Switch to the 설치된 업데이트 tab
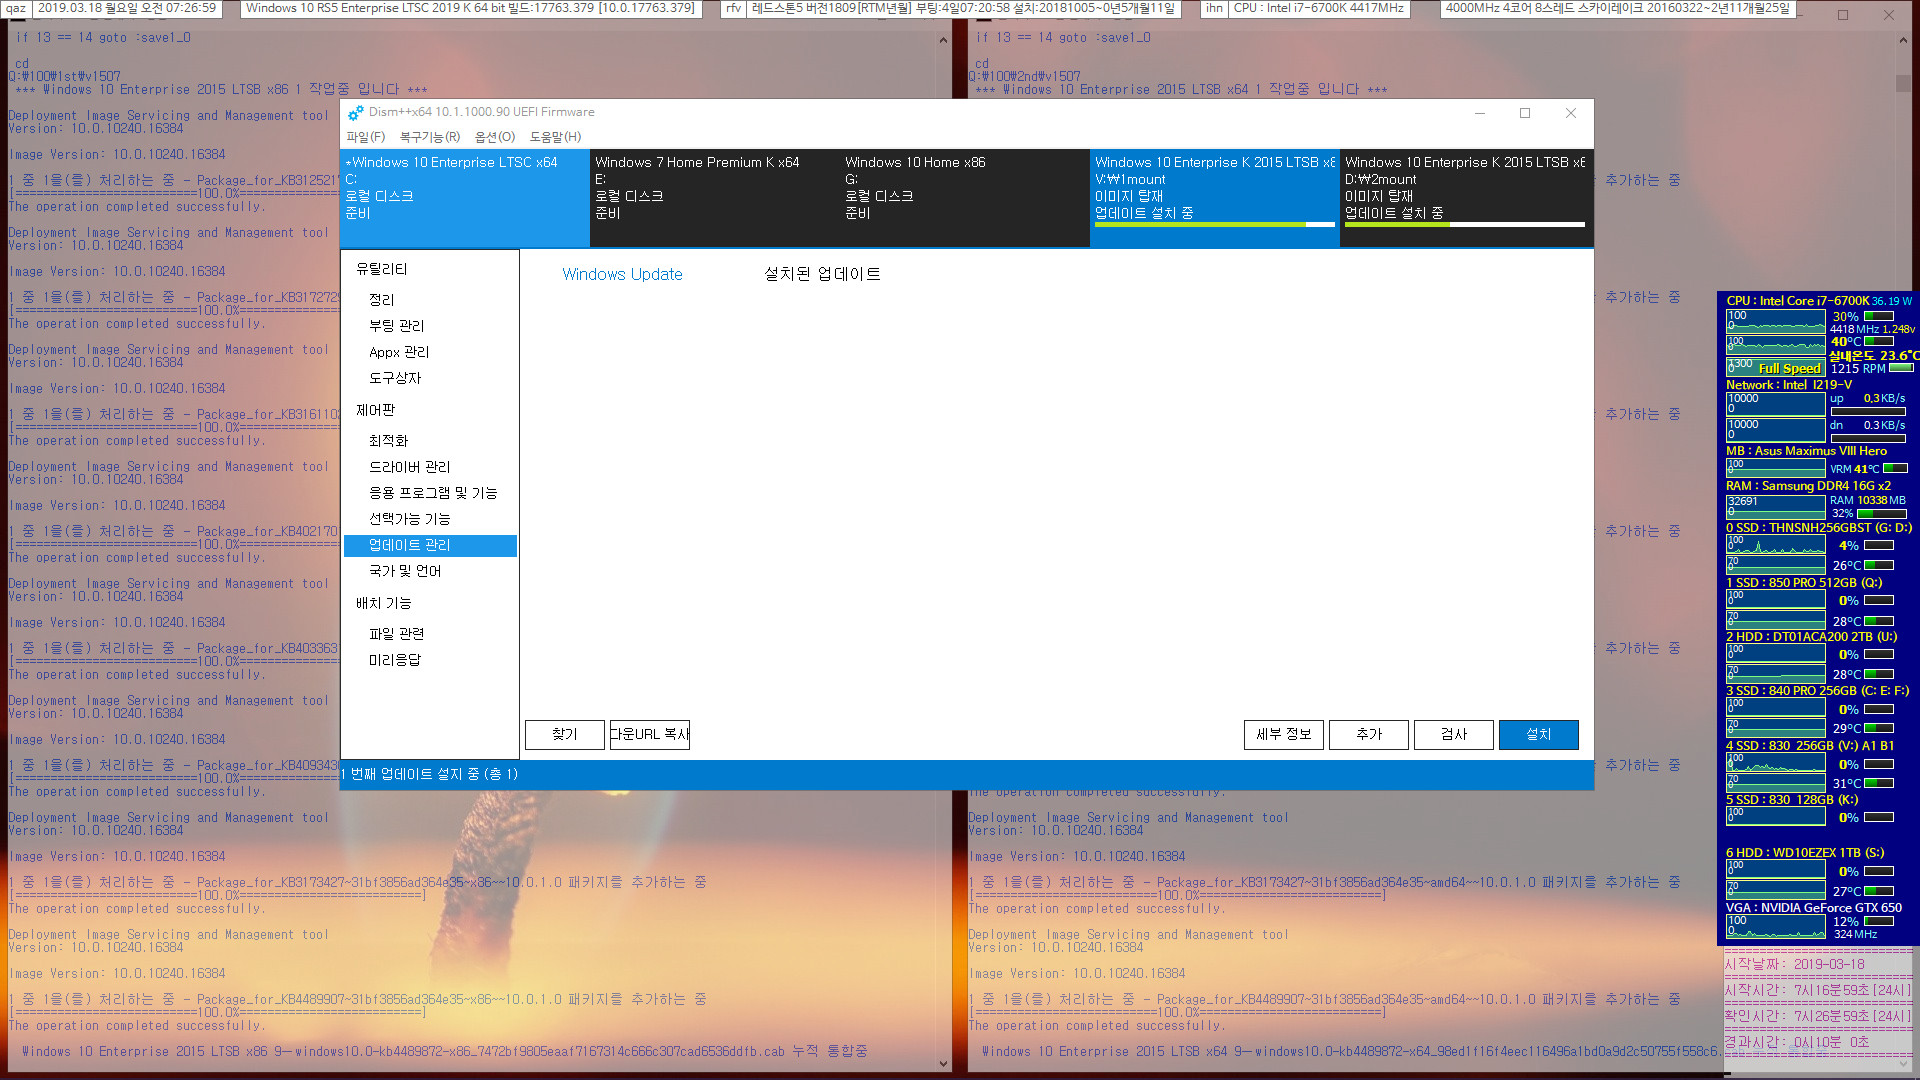 click(822, 274)
